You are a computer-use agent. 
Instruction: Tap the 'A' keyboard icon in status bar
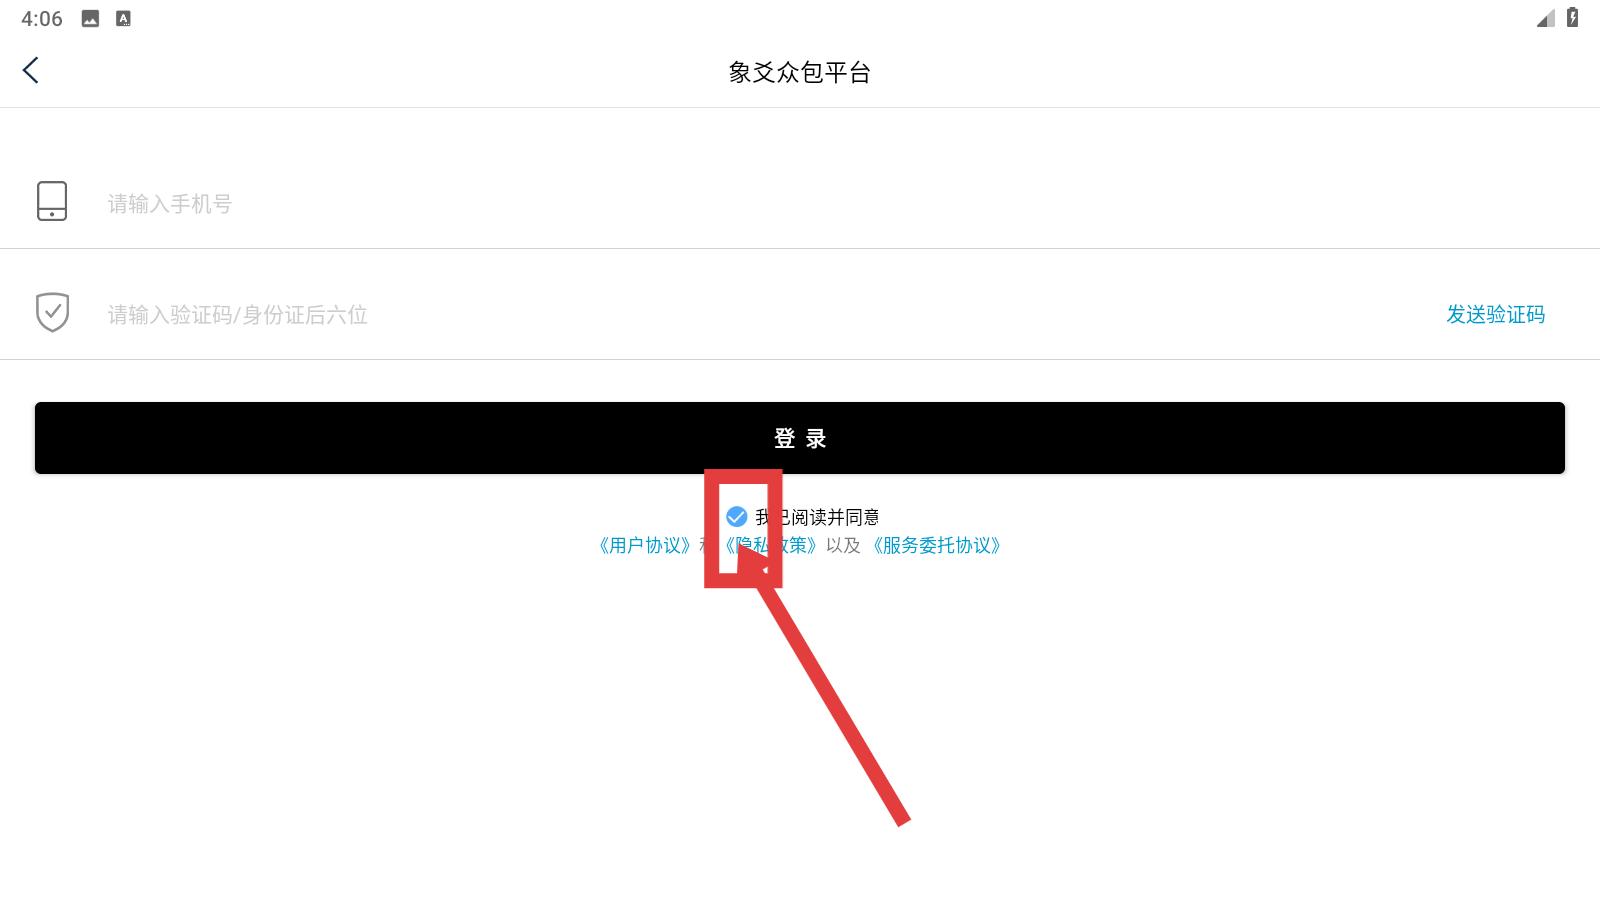pyautogui.click(x=123, y=18)
